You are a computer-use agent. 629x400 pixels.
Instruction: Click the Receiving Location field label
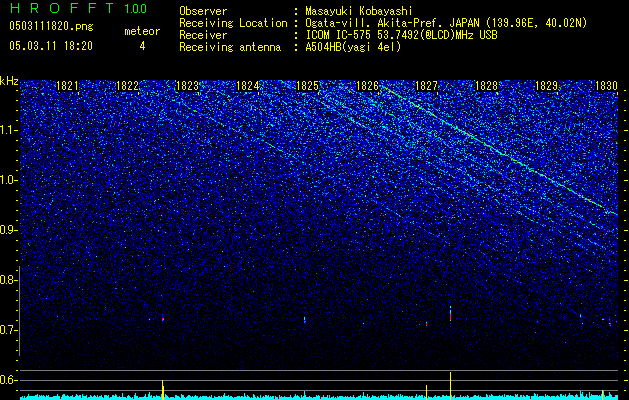[x=233, y=23]
